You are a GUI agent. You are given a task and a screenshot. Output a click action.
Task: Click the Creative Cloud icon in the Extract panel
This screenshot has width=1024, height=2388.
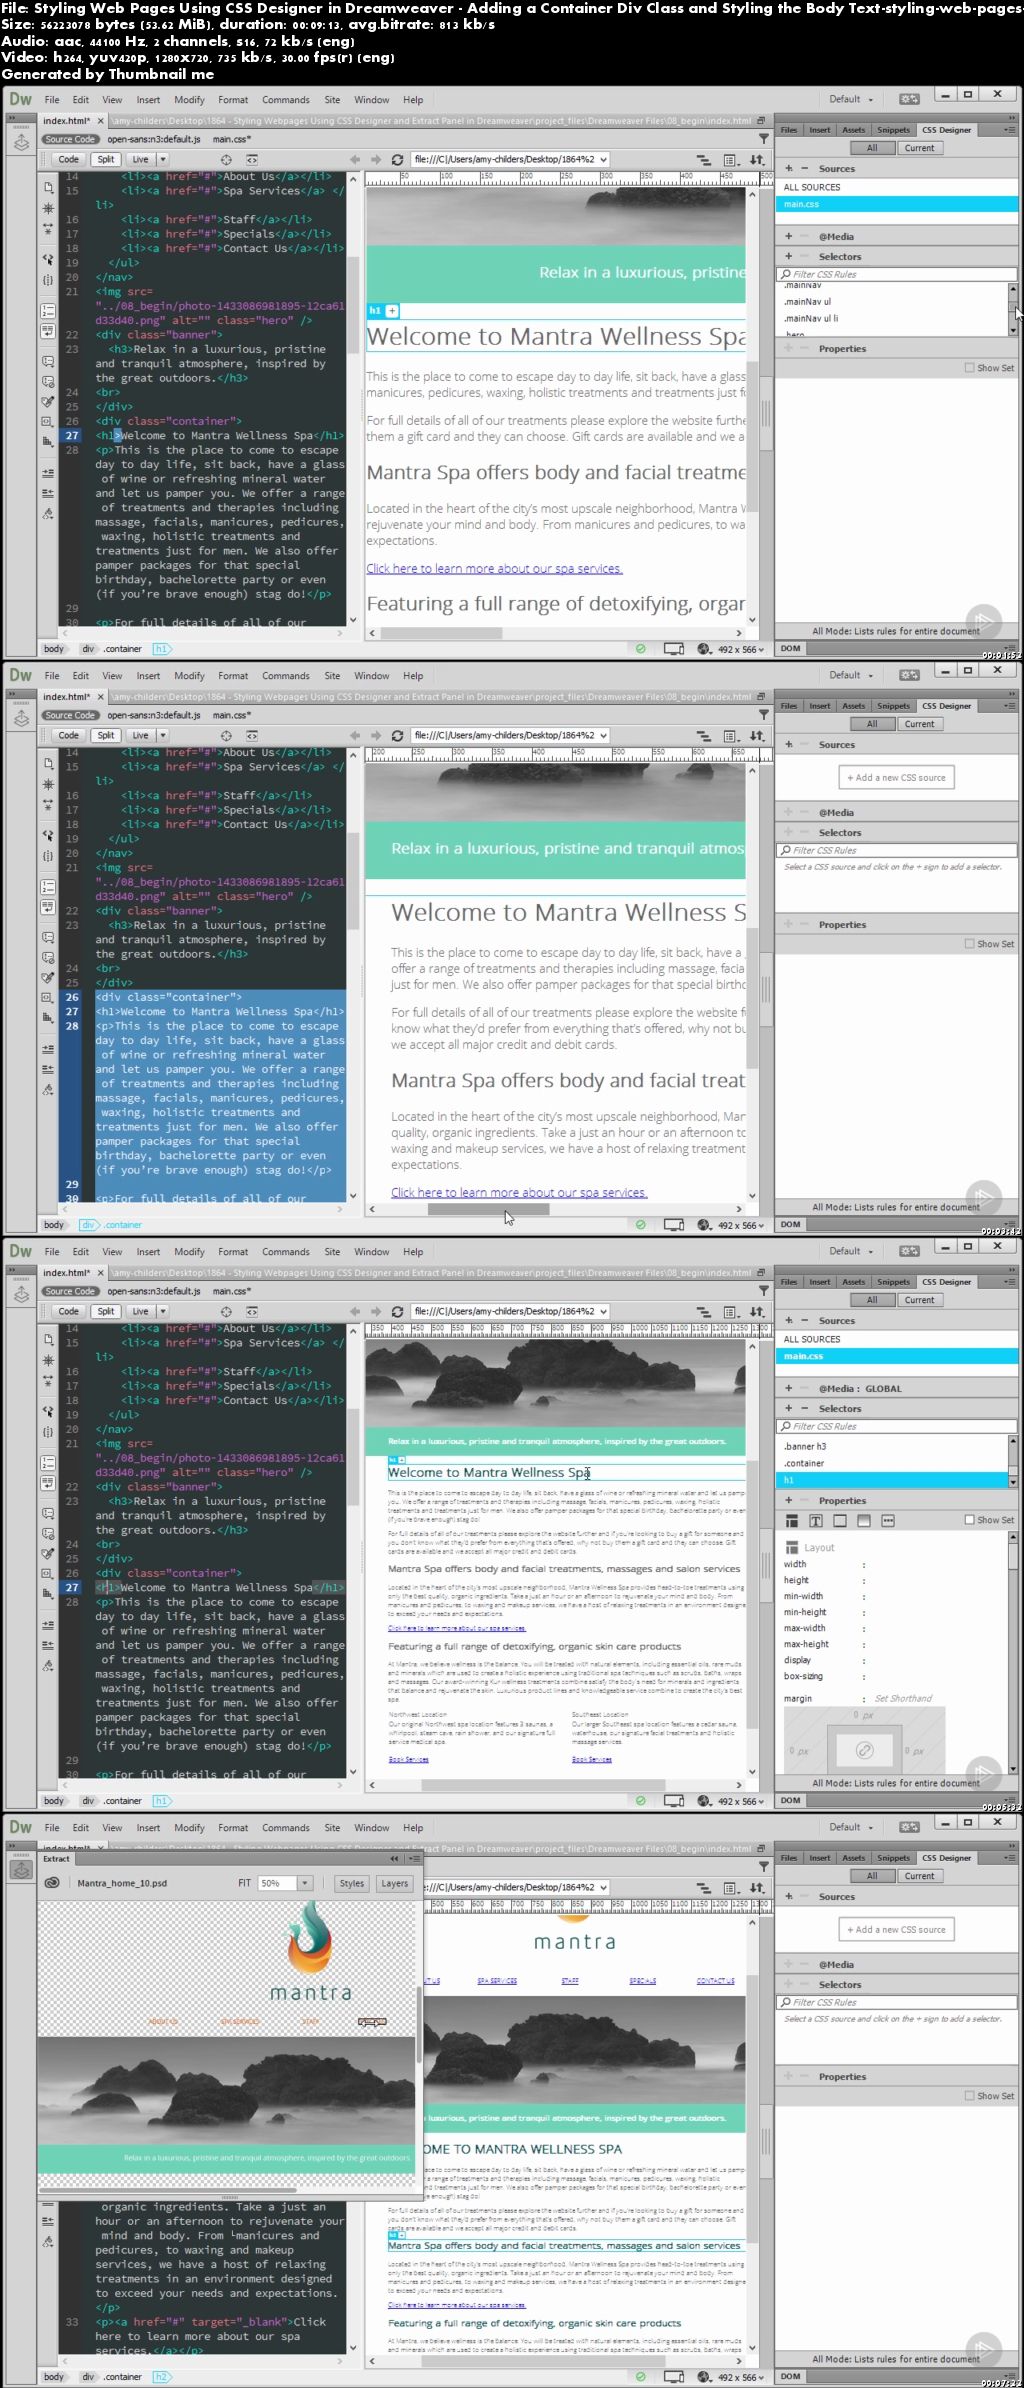tap(53, 1883)
